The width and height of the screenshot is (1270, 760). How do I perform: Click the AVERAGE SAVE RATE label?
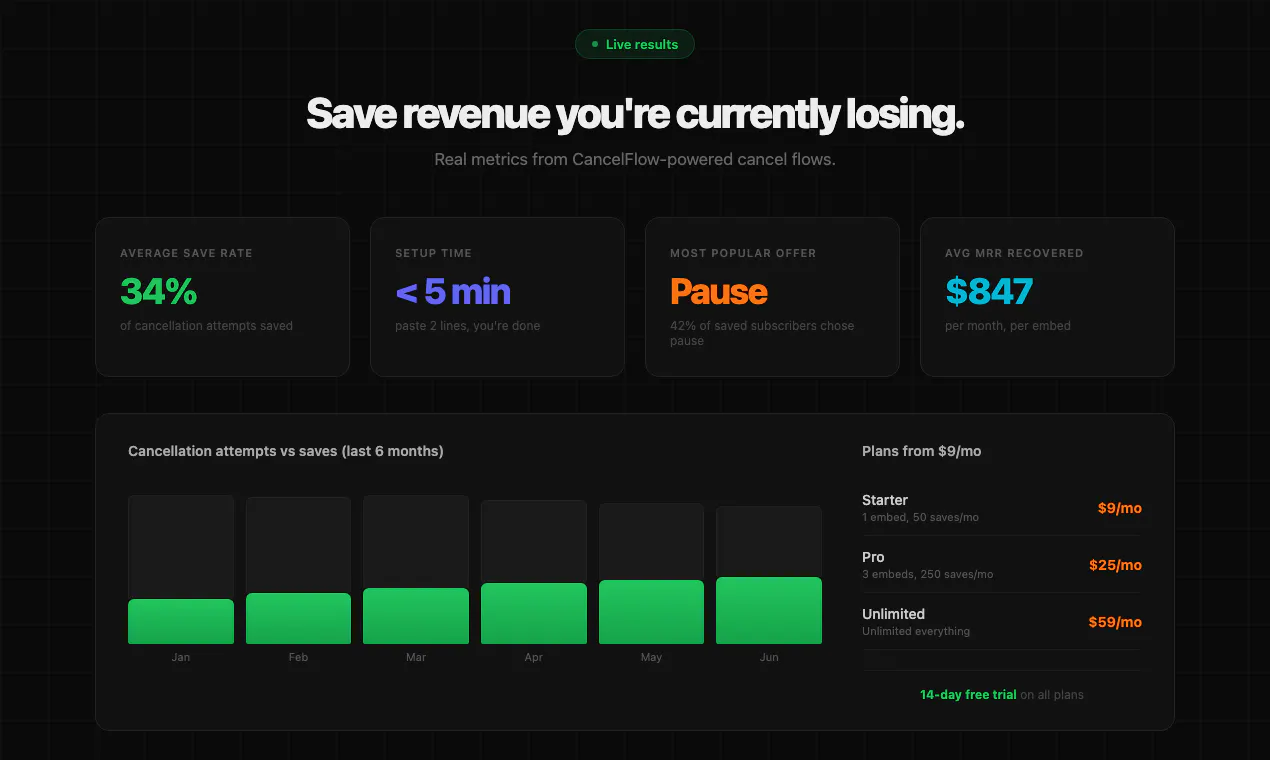click(186, 253)
